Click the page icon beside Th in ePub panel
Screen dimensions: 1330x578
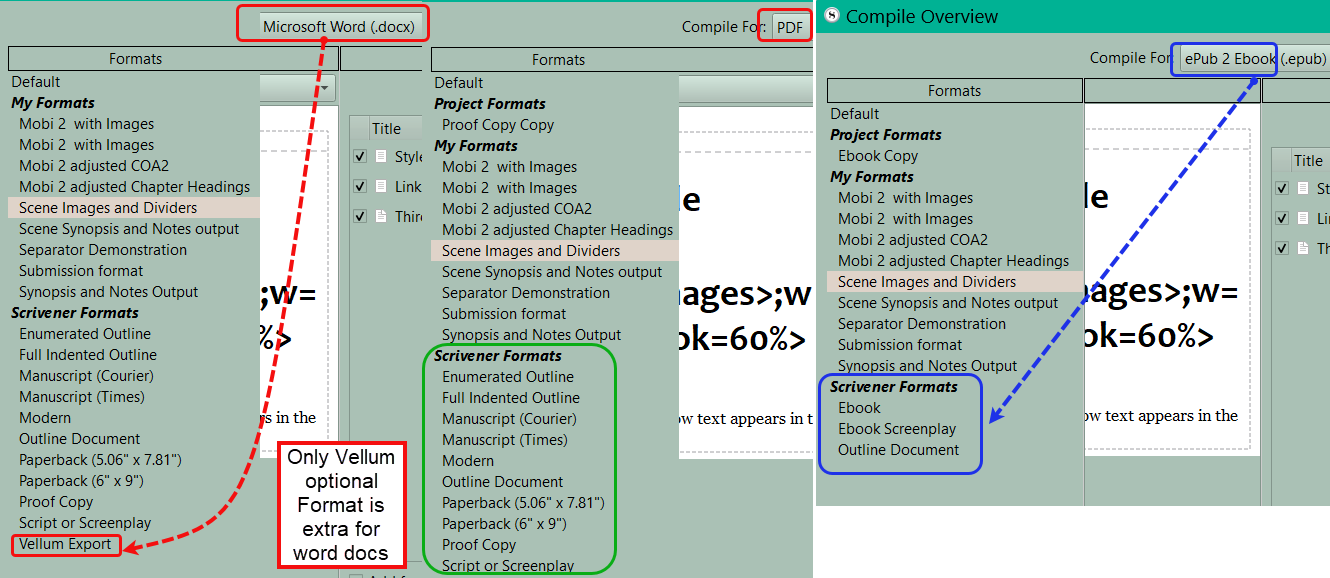pos(1303,248)
